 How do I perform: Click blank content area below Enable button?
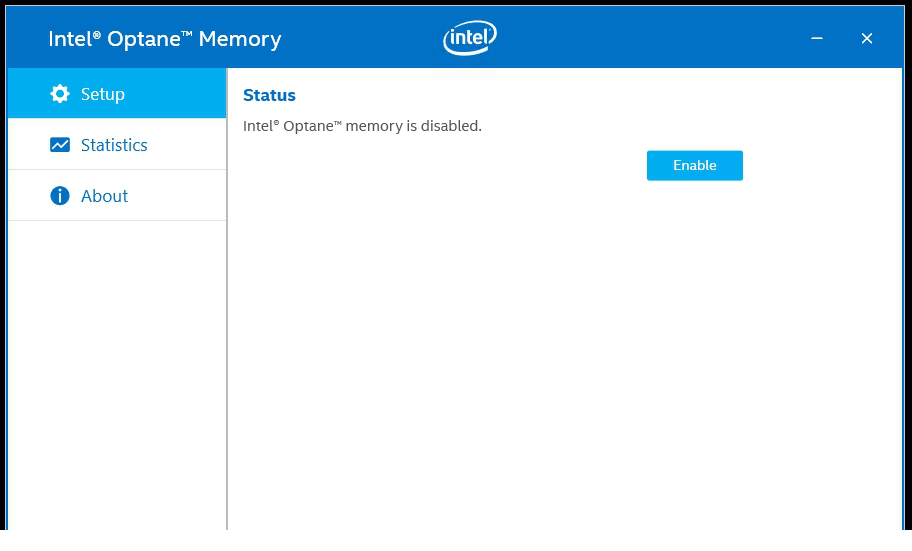click(x=565, y=350)
